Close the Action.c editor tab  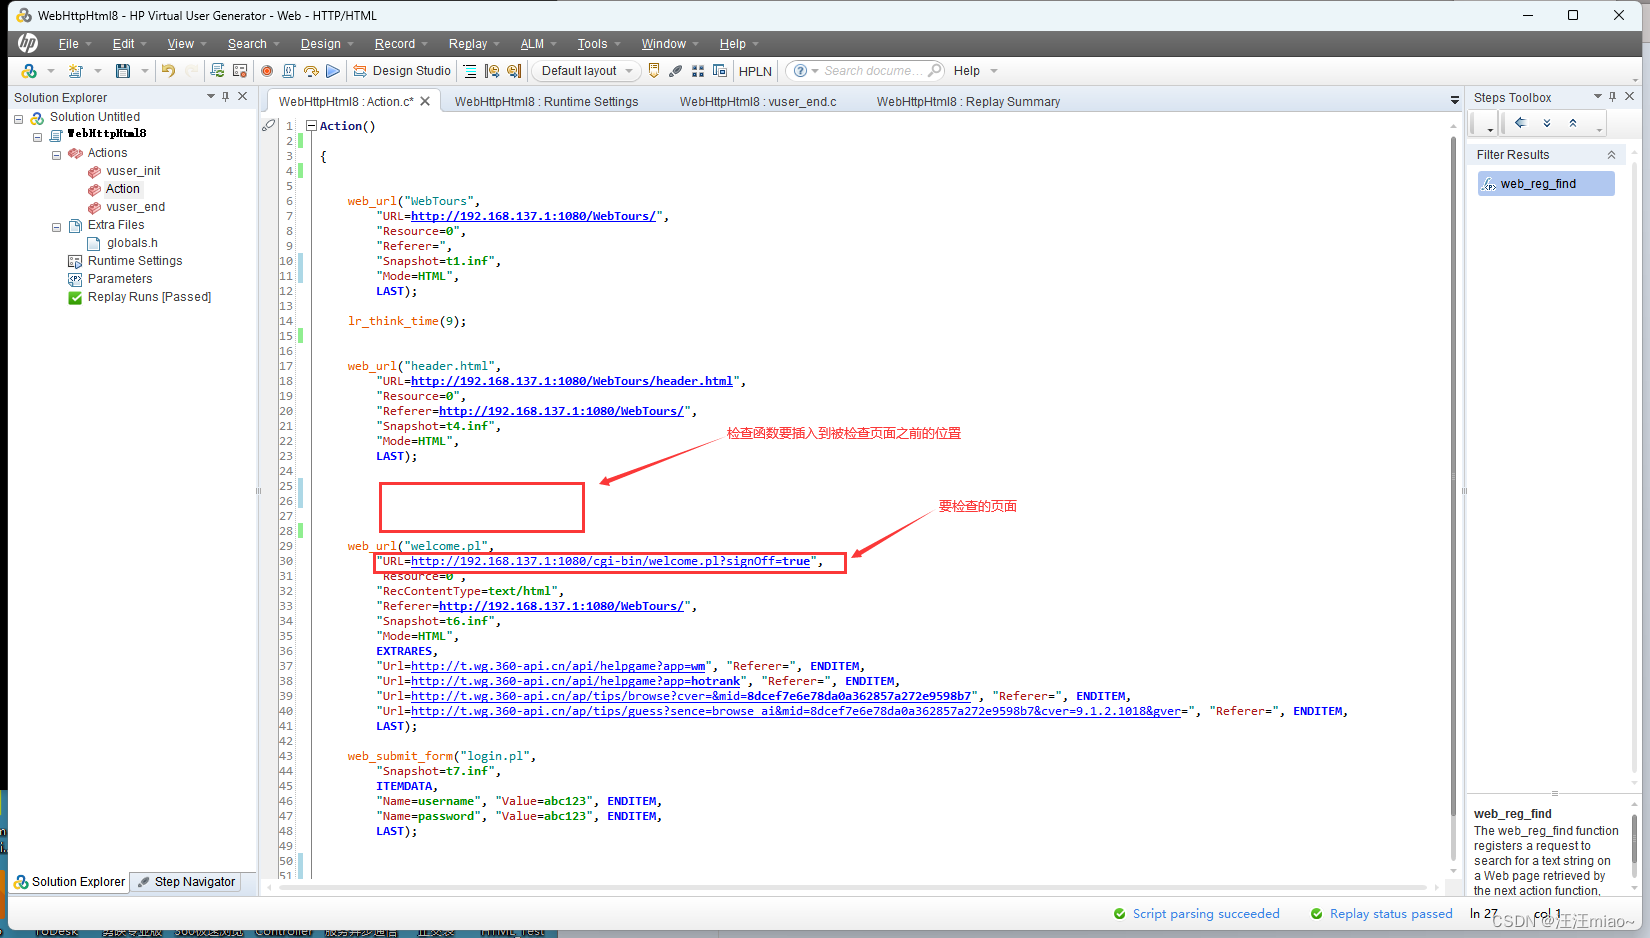[x=425, y=101]
